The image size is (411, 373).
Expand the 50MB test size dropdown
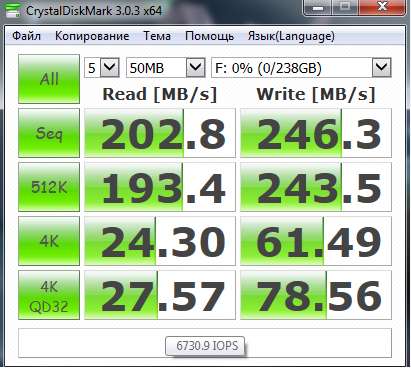(x=166, y=68)
